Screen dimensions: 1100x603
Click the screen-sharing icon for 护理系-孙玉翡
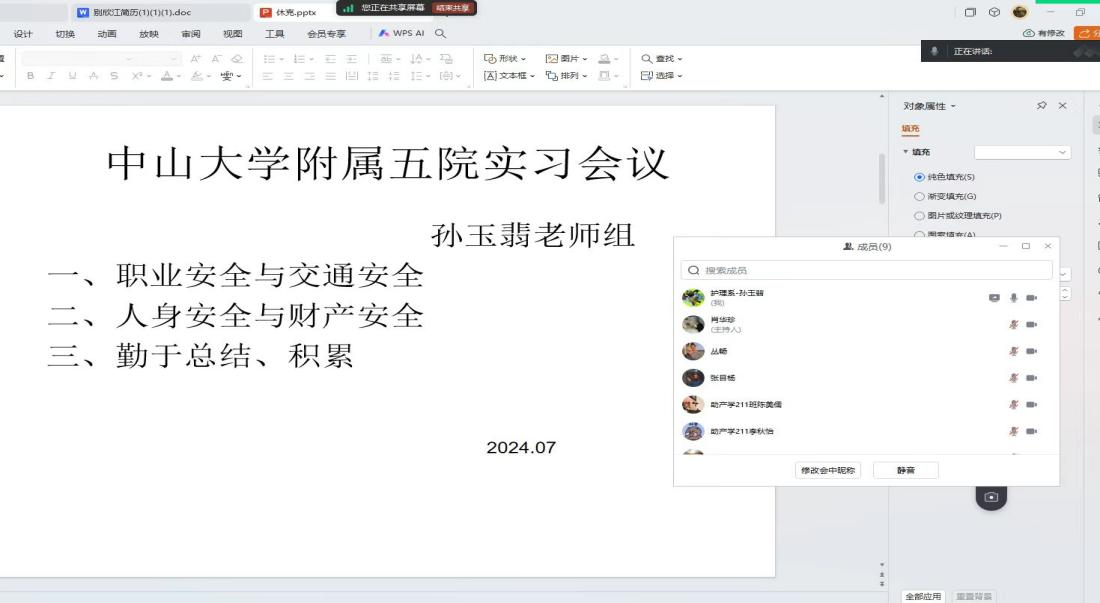pyautogui.click(x=994, y=298)
